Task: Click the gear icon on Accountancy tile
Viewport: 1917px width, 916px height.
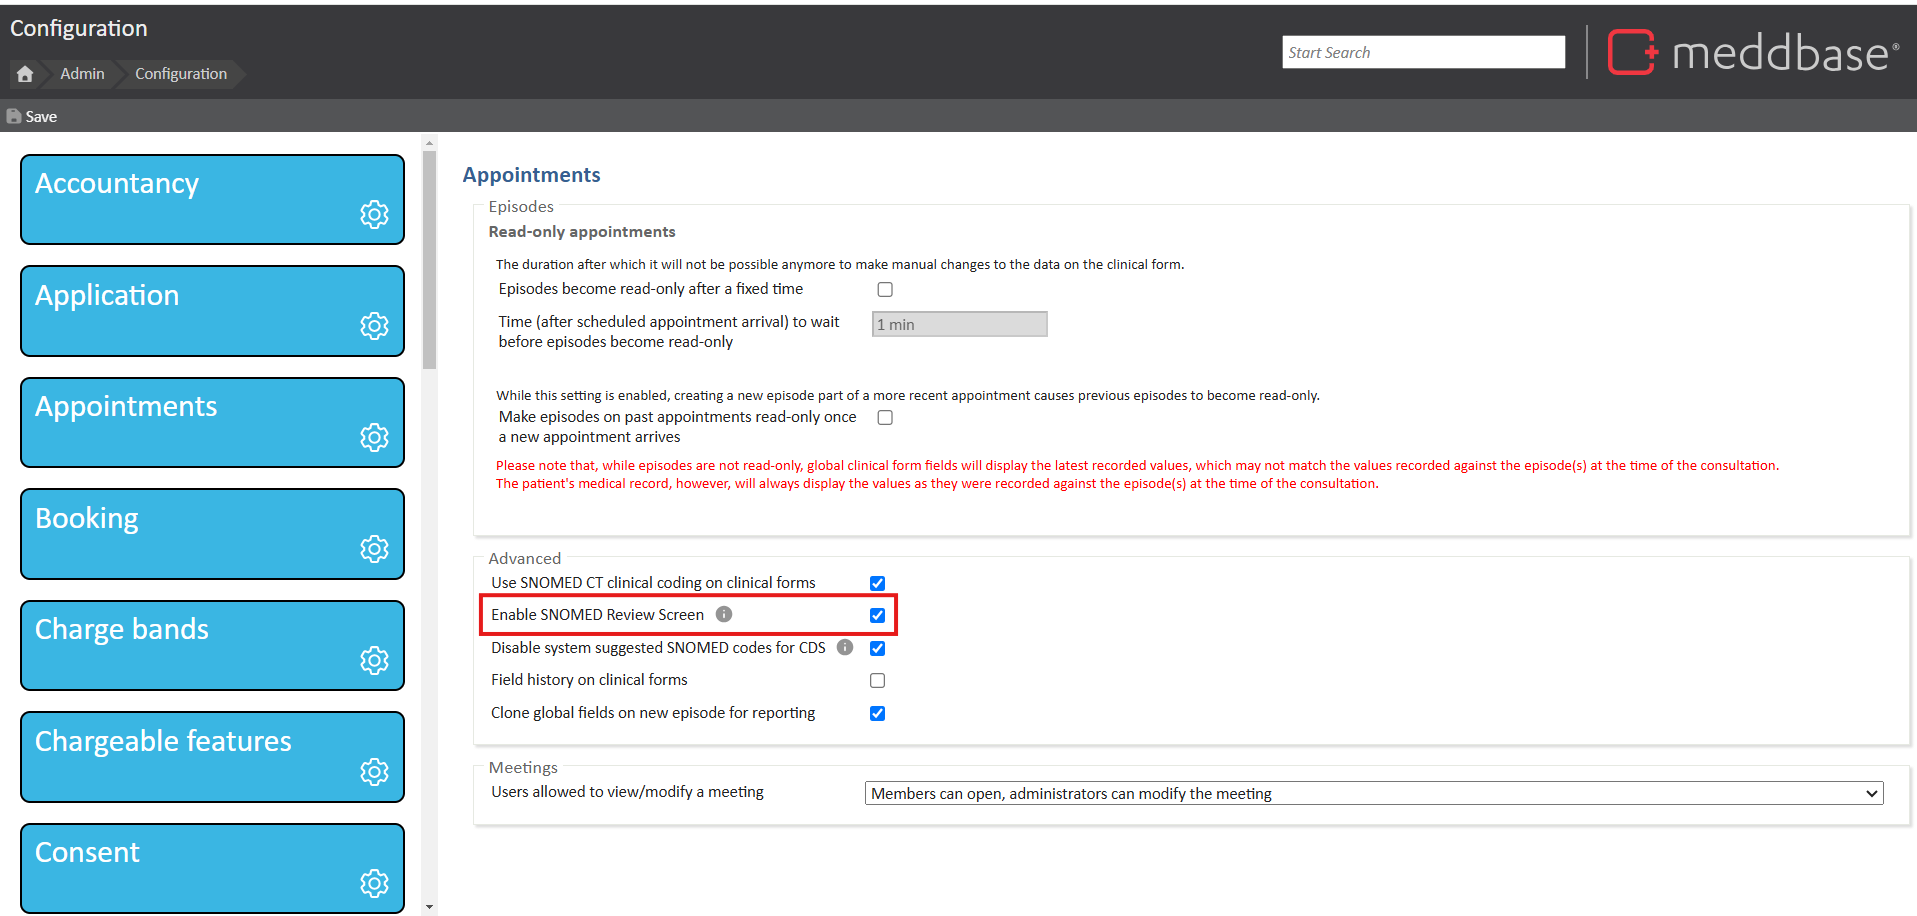Action: 374,214
